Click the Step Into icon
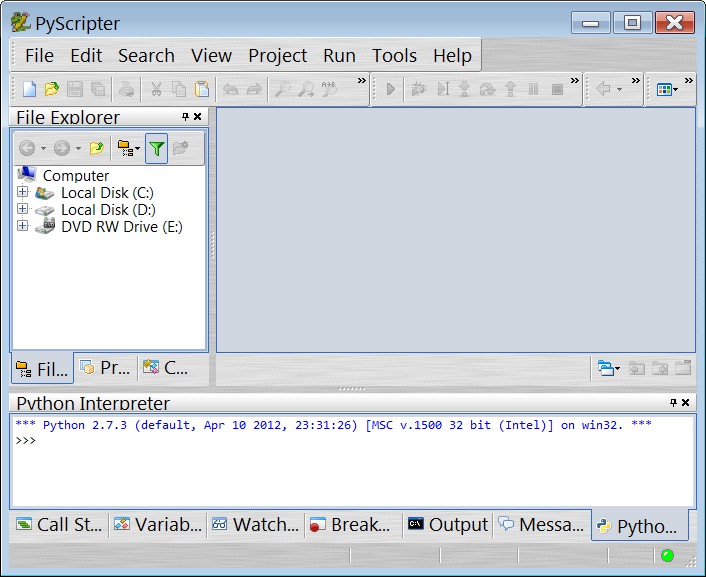706x577 pixels. click(x=464, y=89)
